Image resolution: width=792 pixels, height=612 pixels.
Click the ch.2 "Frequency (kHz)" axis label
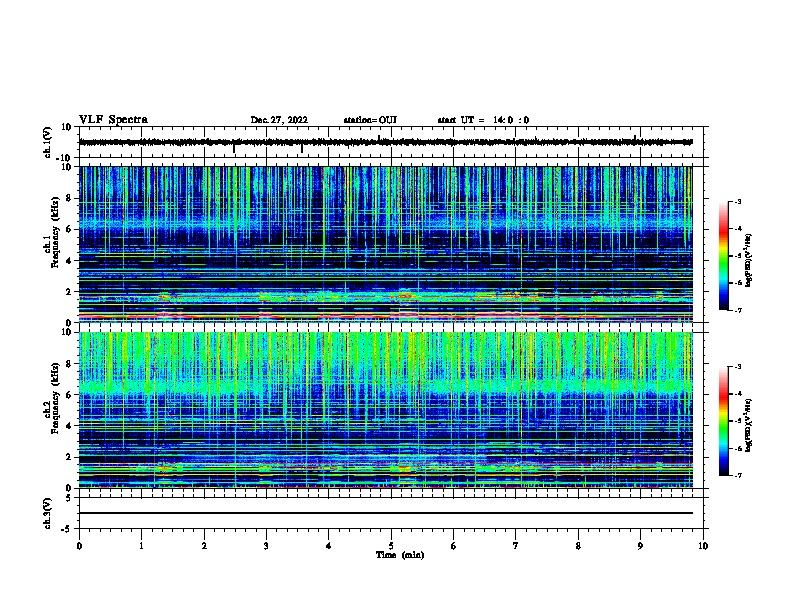[55, 398]
